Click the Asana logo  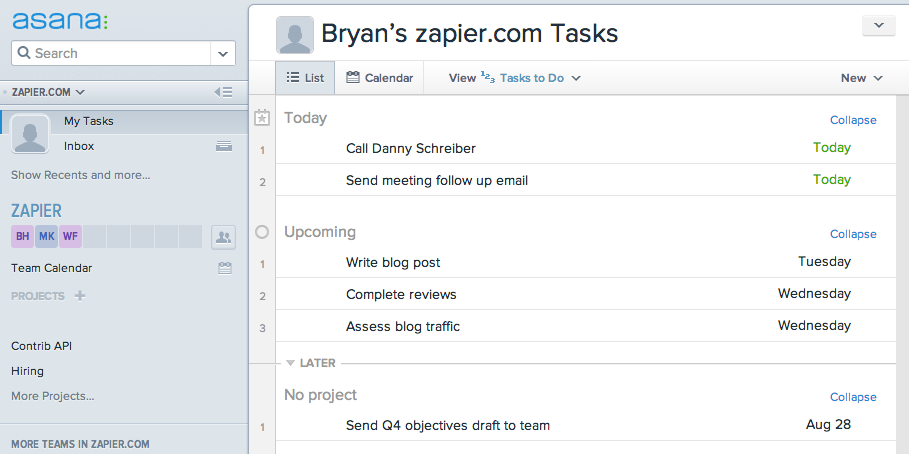[x=60, y=20]
